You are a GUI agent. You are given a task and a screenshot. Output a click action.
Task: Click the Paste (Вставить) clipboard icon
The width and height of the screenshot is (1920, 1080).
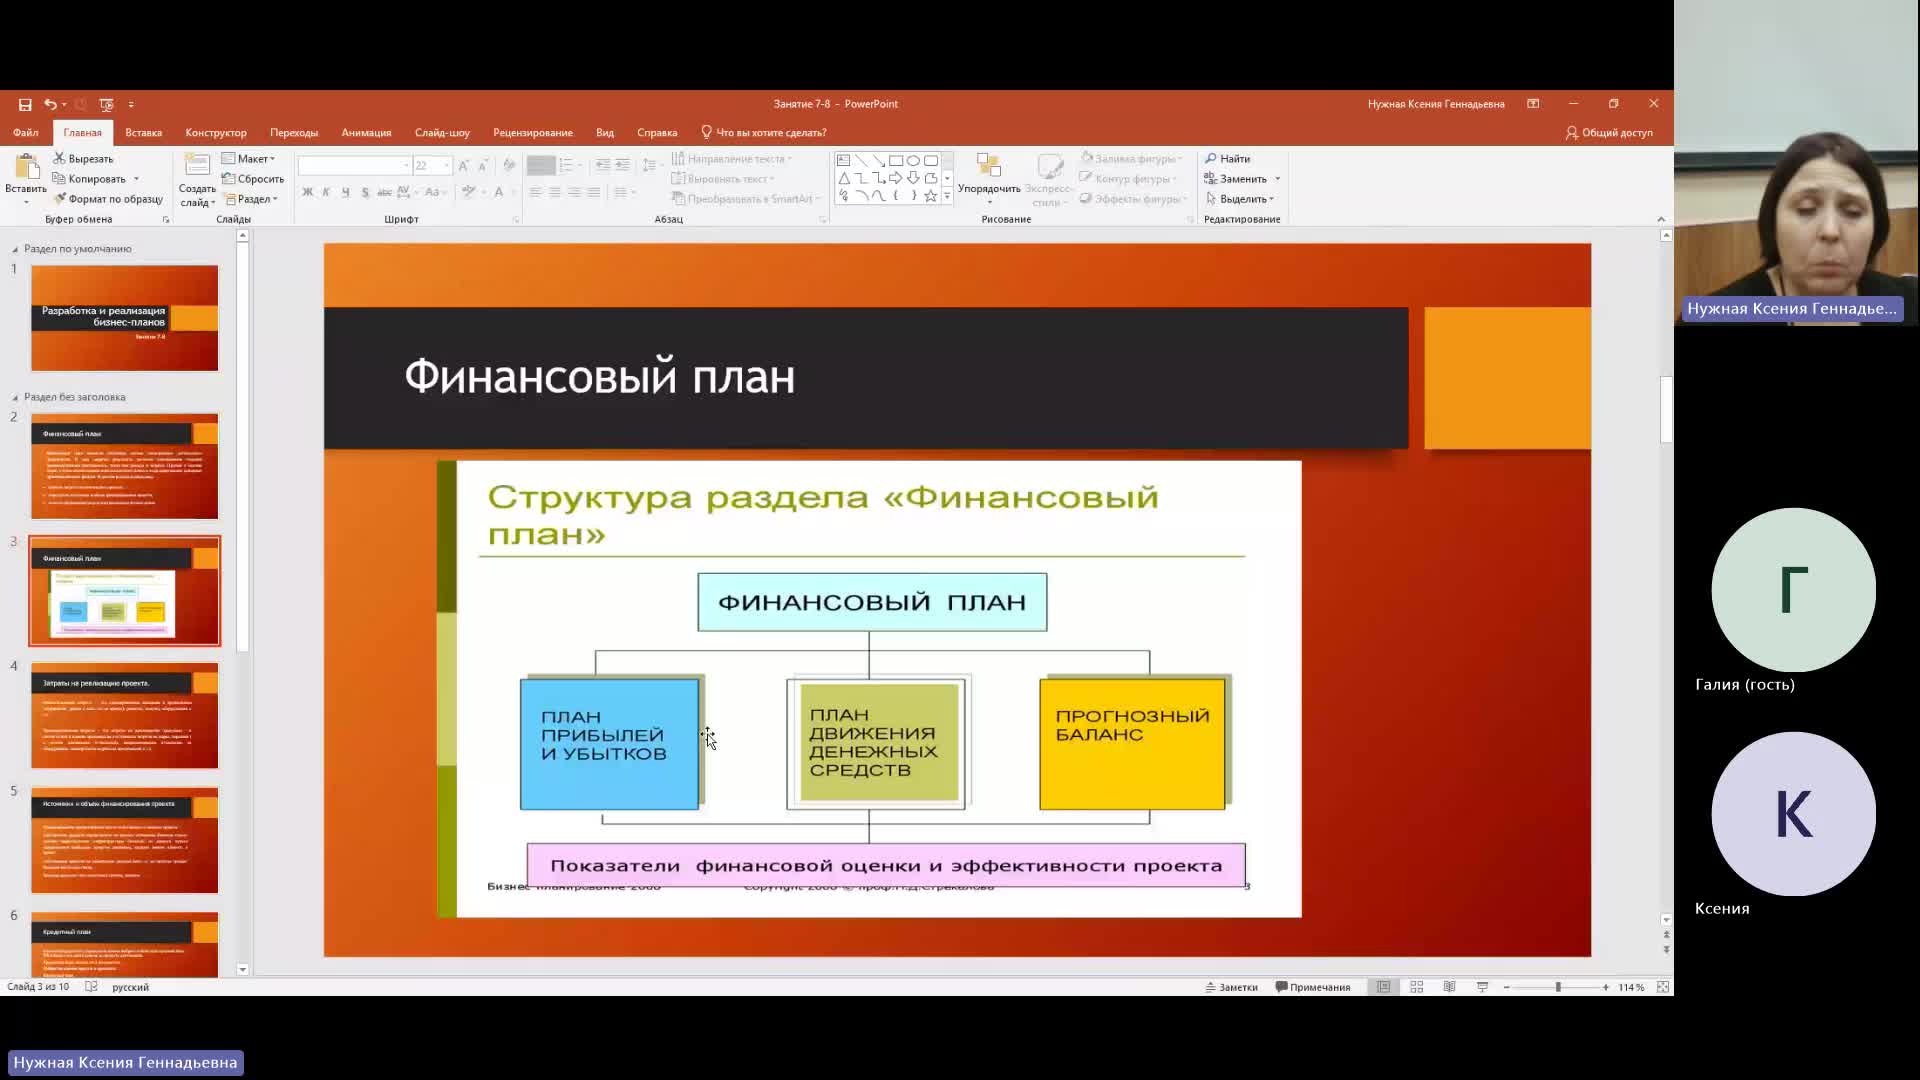(x=26, y=168)
